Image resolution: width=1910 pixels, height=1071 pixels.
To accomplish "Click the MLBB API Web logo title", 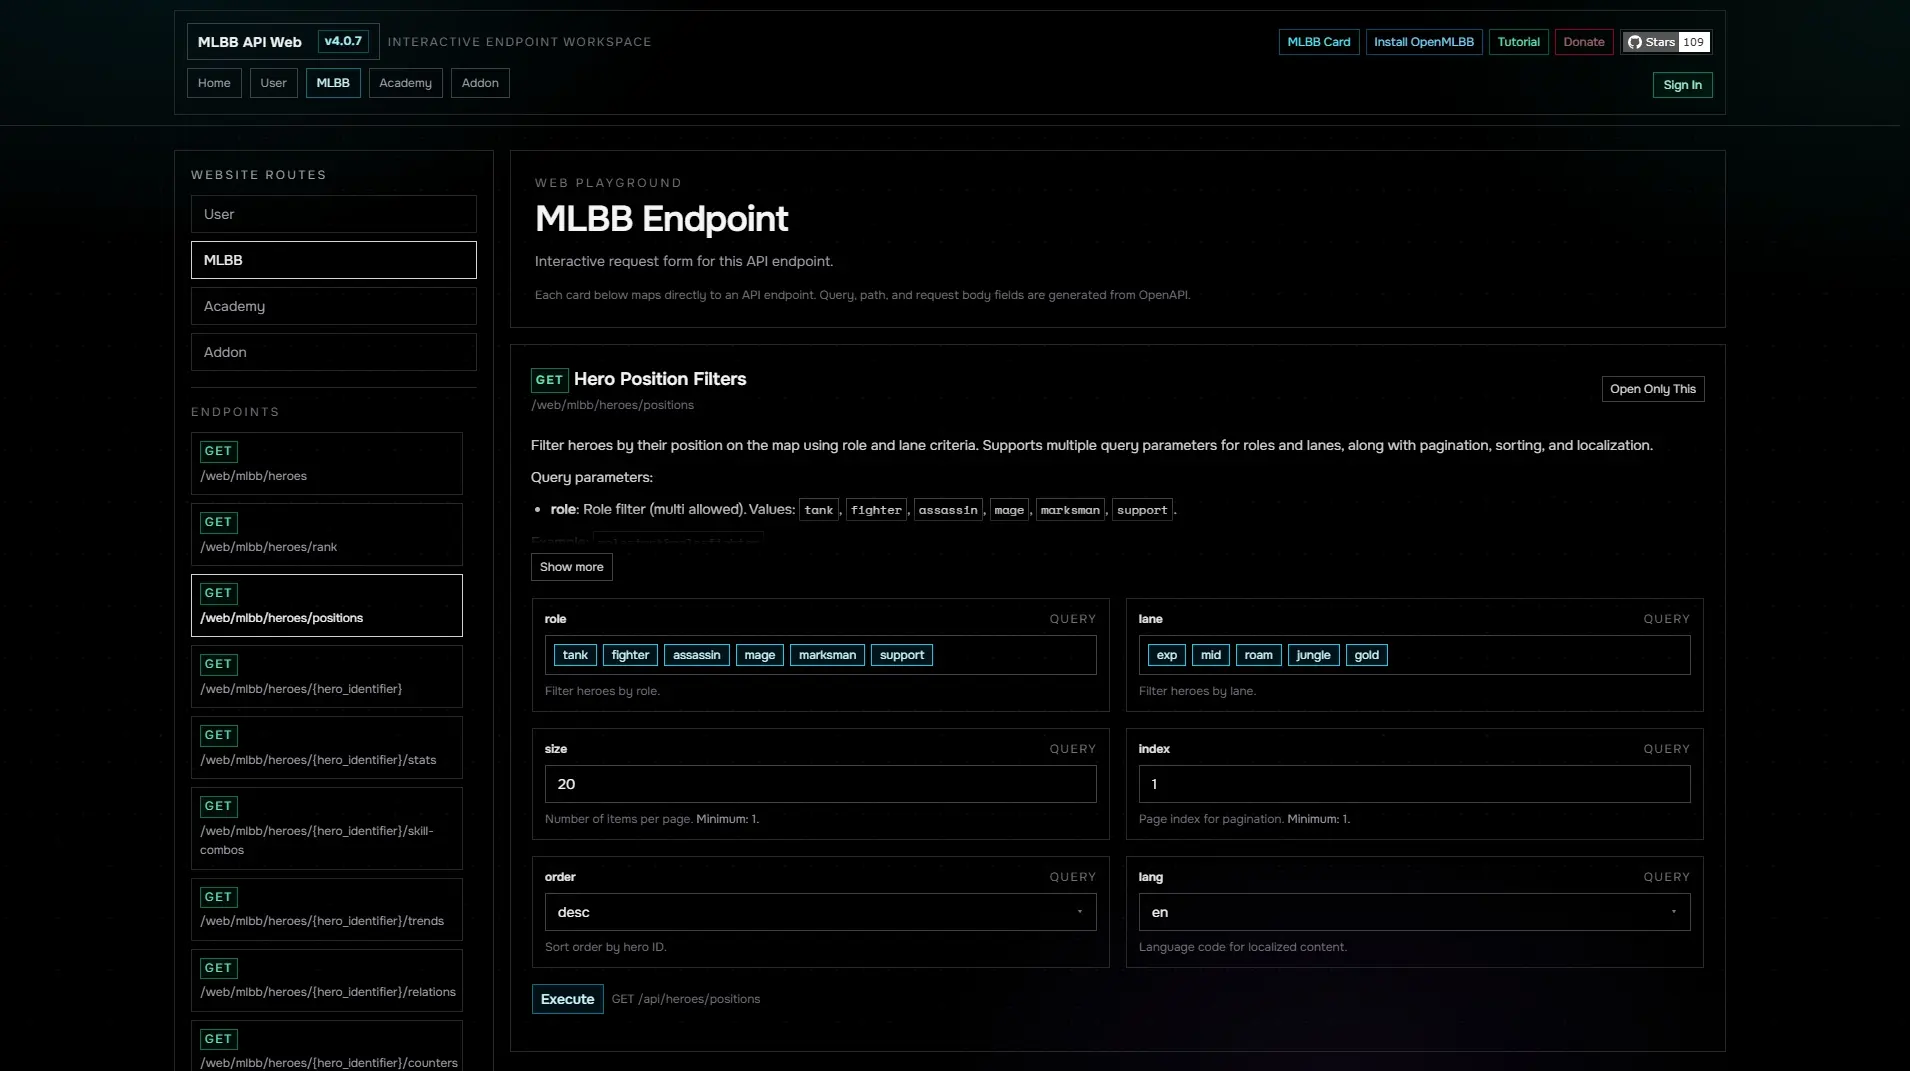I will (250, 42).
